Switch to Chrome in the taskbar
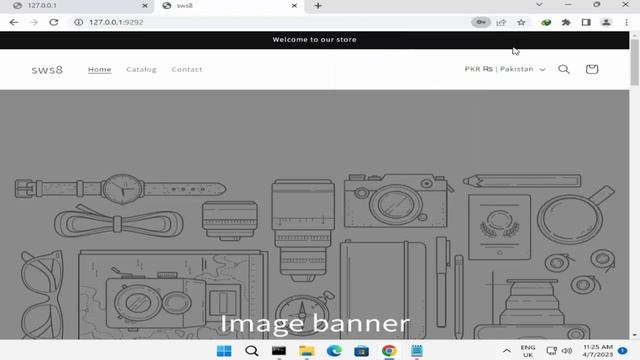This screenshot has width=640, height=360. [x=389, y=351]
